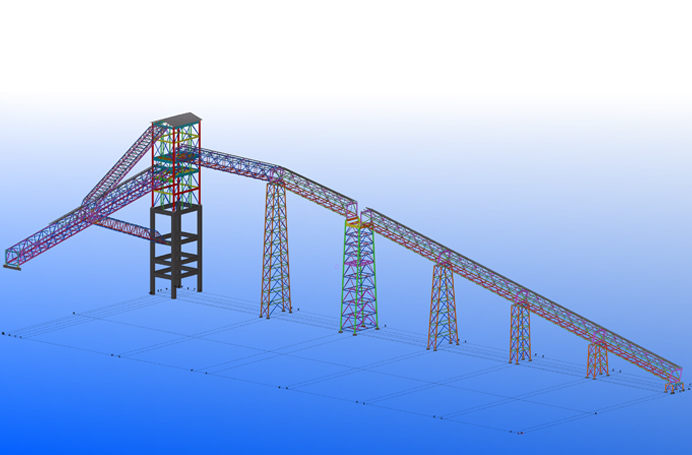Select the long gallery truss between third and fourth trestles
The height and width of the screenshot is (455, 692).
coord(482,272)
